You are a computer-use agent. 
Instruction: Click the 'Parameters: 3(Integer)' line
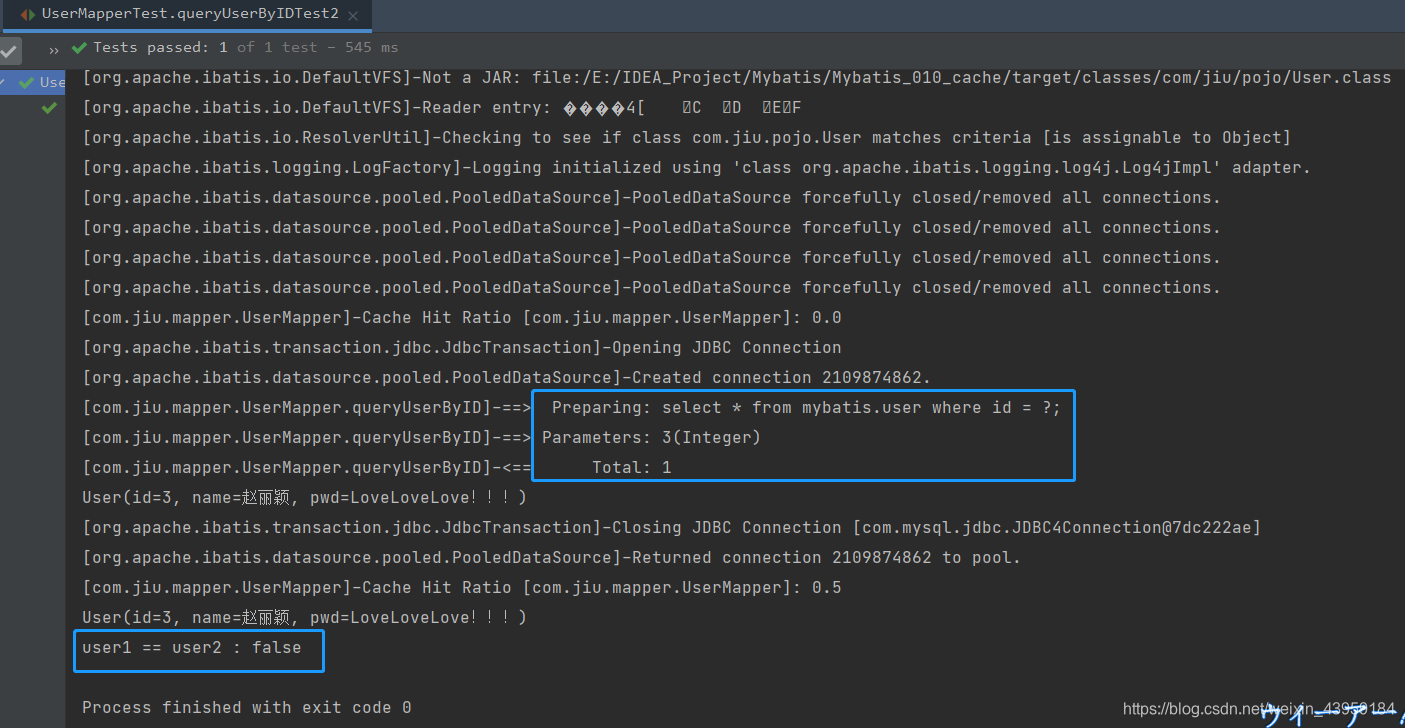[421, 437]
